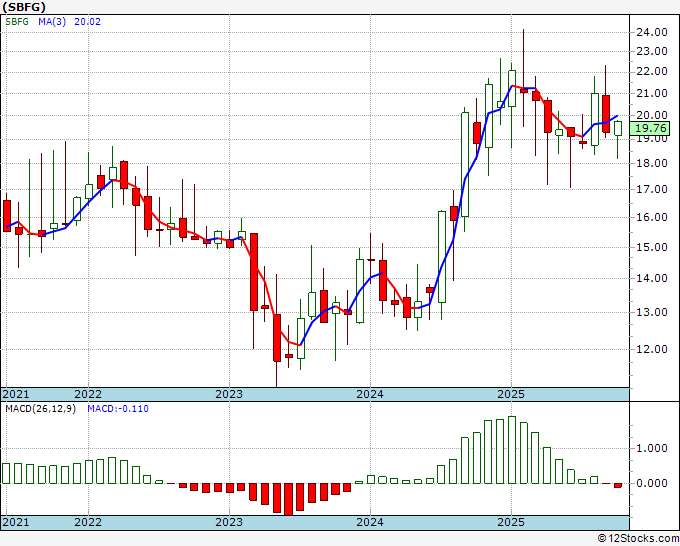Select the 17.00 price axis level
Screen dimensions: 680x546
pyautogui.click(x=651, y=189)
